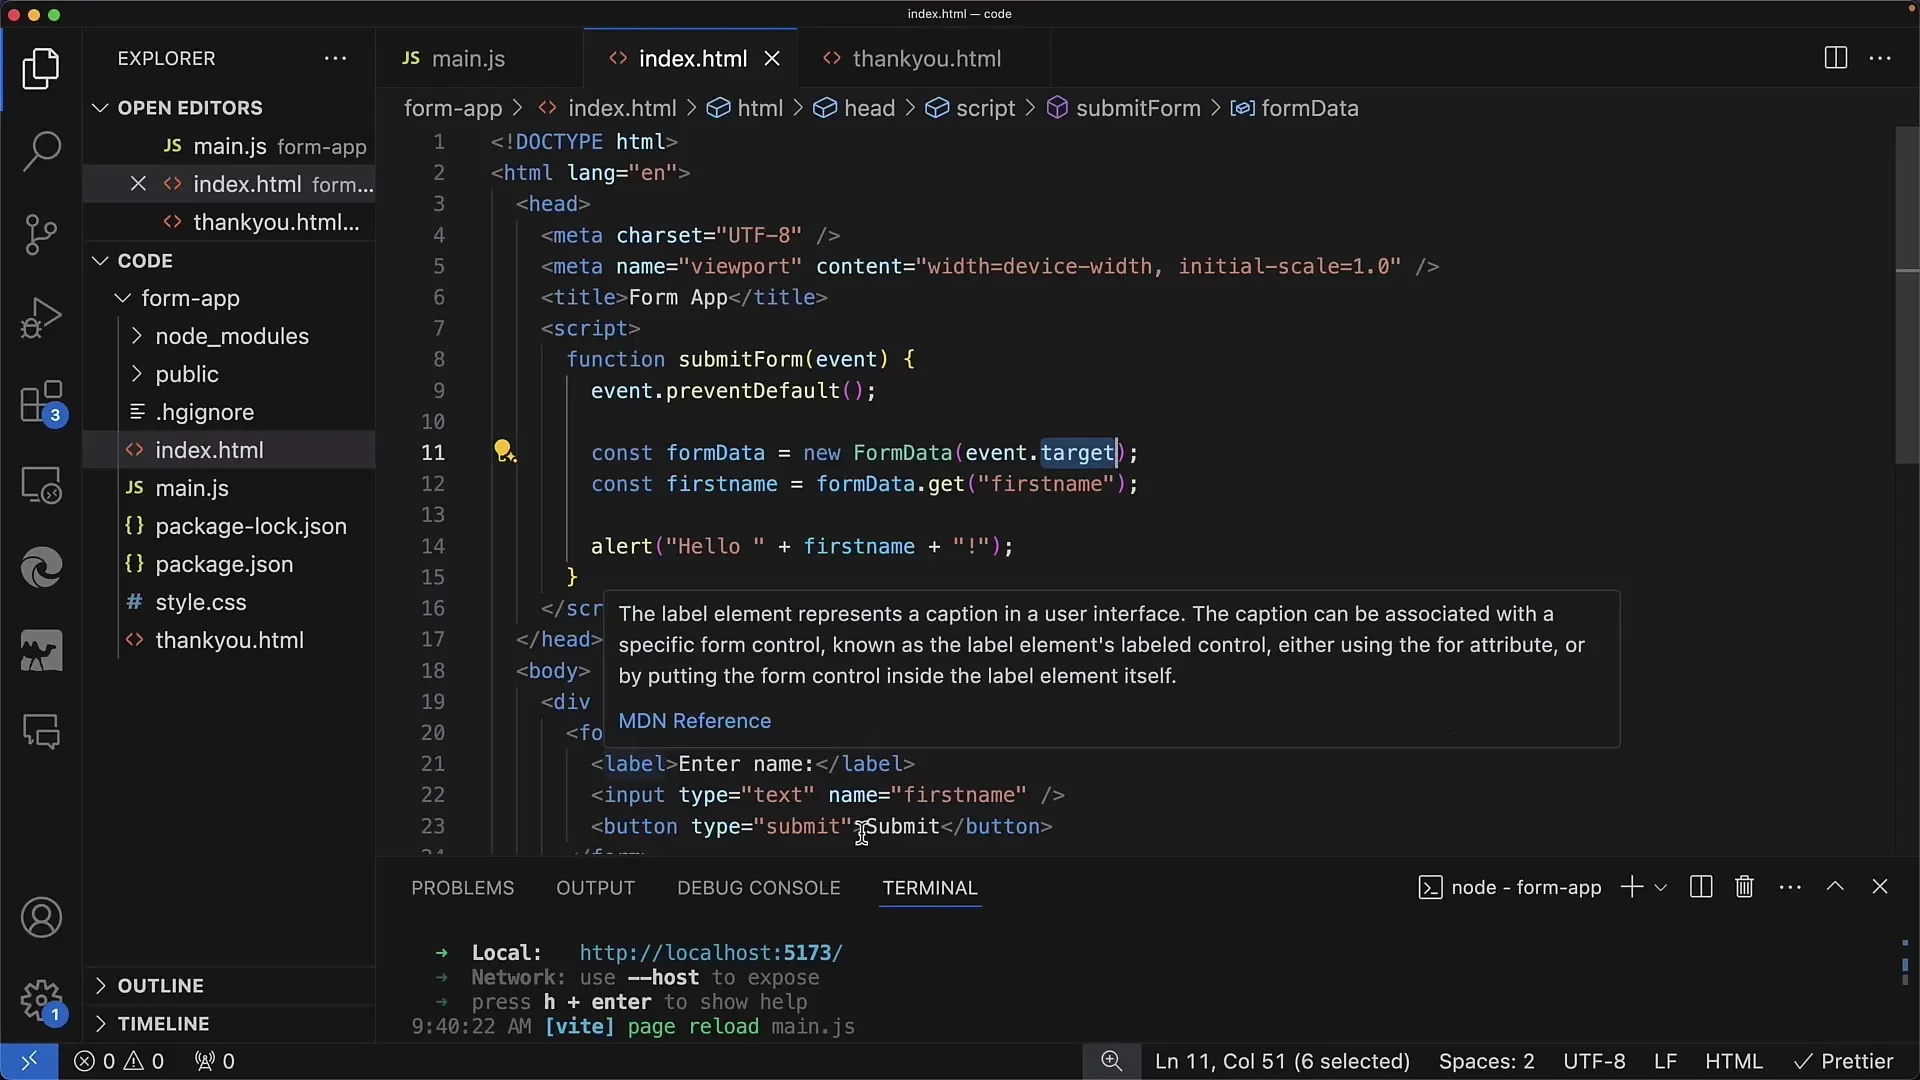Image resolution: width=1920 pixels, height=1080 pixels.
Task: Open Run and Debug view
Action: pos(41,318)
